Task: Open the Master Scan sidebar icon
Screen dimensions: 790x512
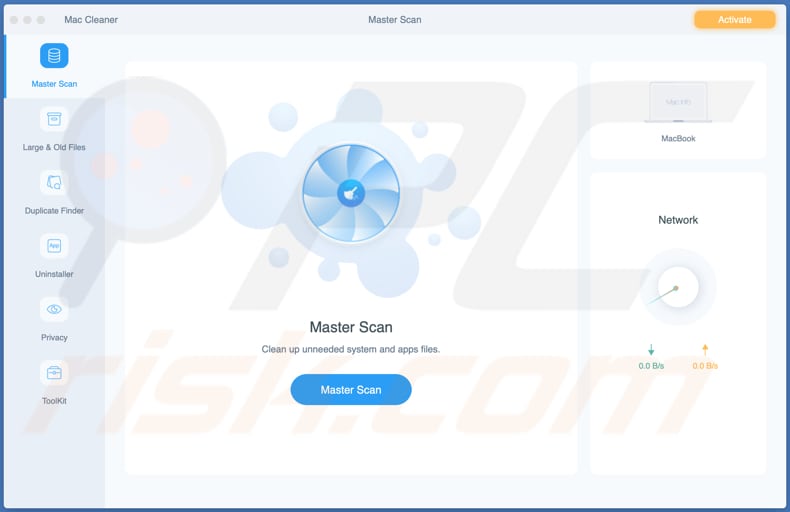Action: coord(54,55)
